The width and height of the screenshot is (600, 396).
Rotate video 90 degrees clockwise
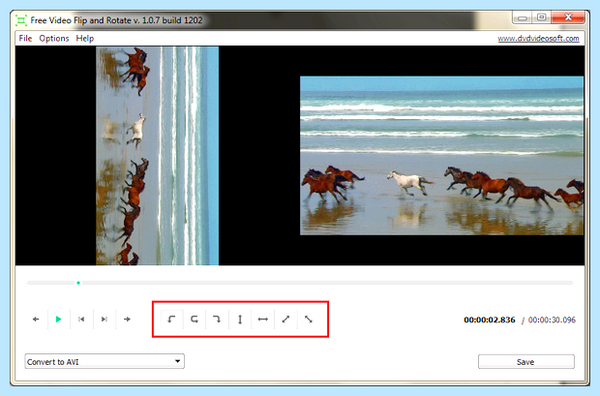click(x=217, y=319)
